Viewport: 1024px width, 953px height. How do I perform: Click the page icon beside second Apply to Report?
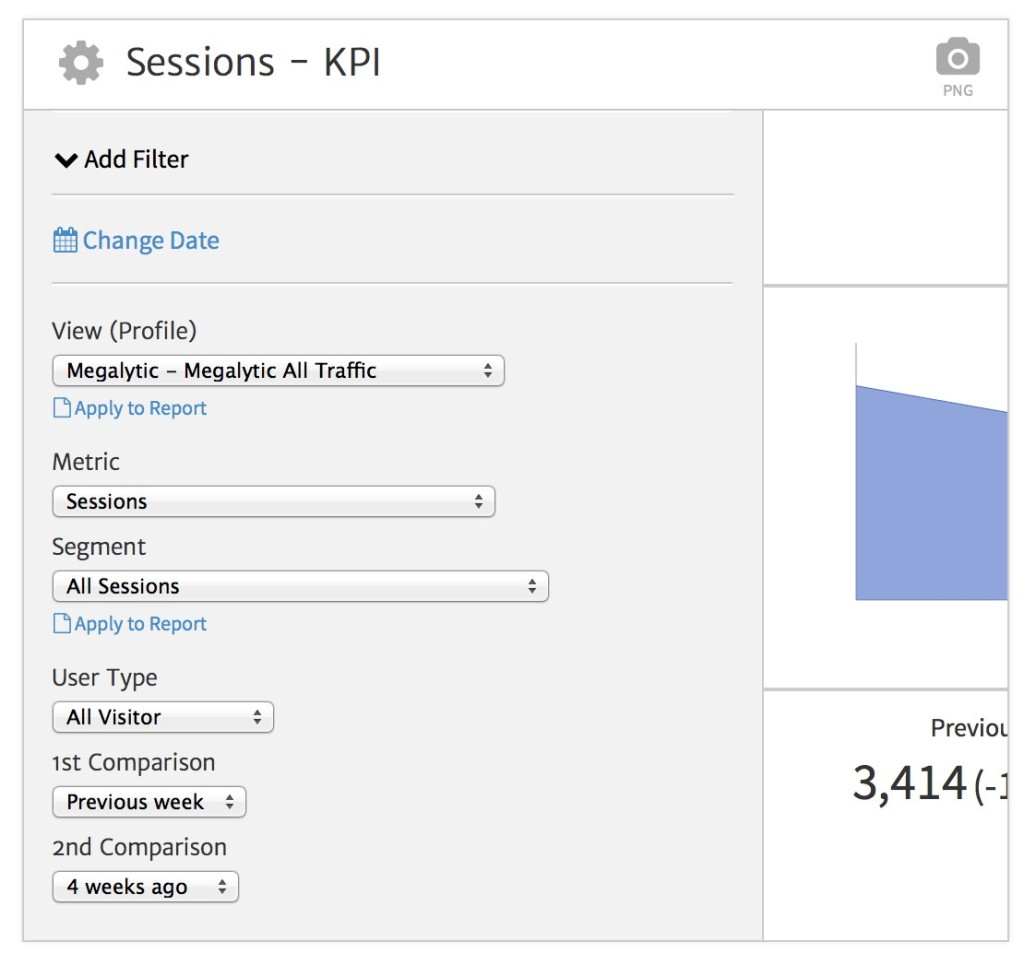(64, 623)
